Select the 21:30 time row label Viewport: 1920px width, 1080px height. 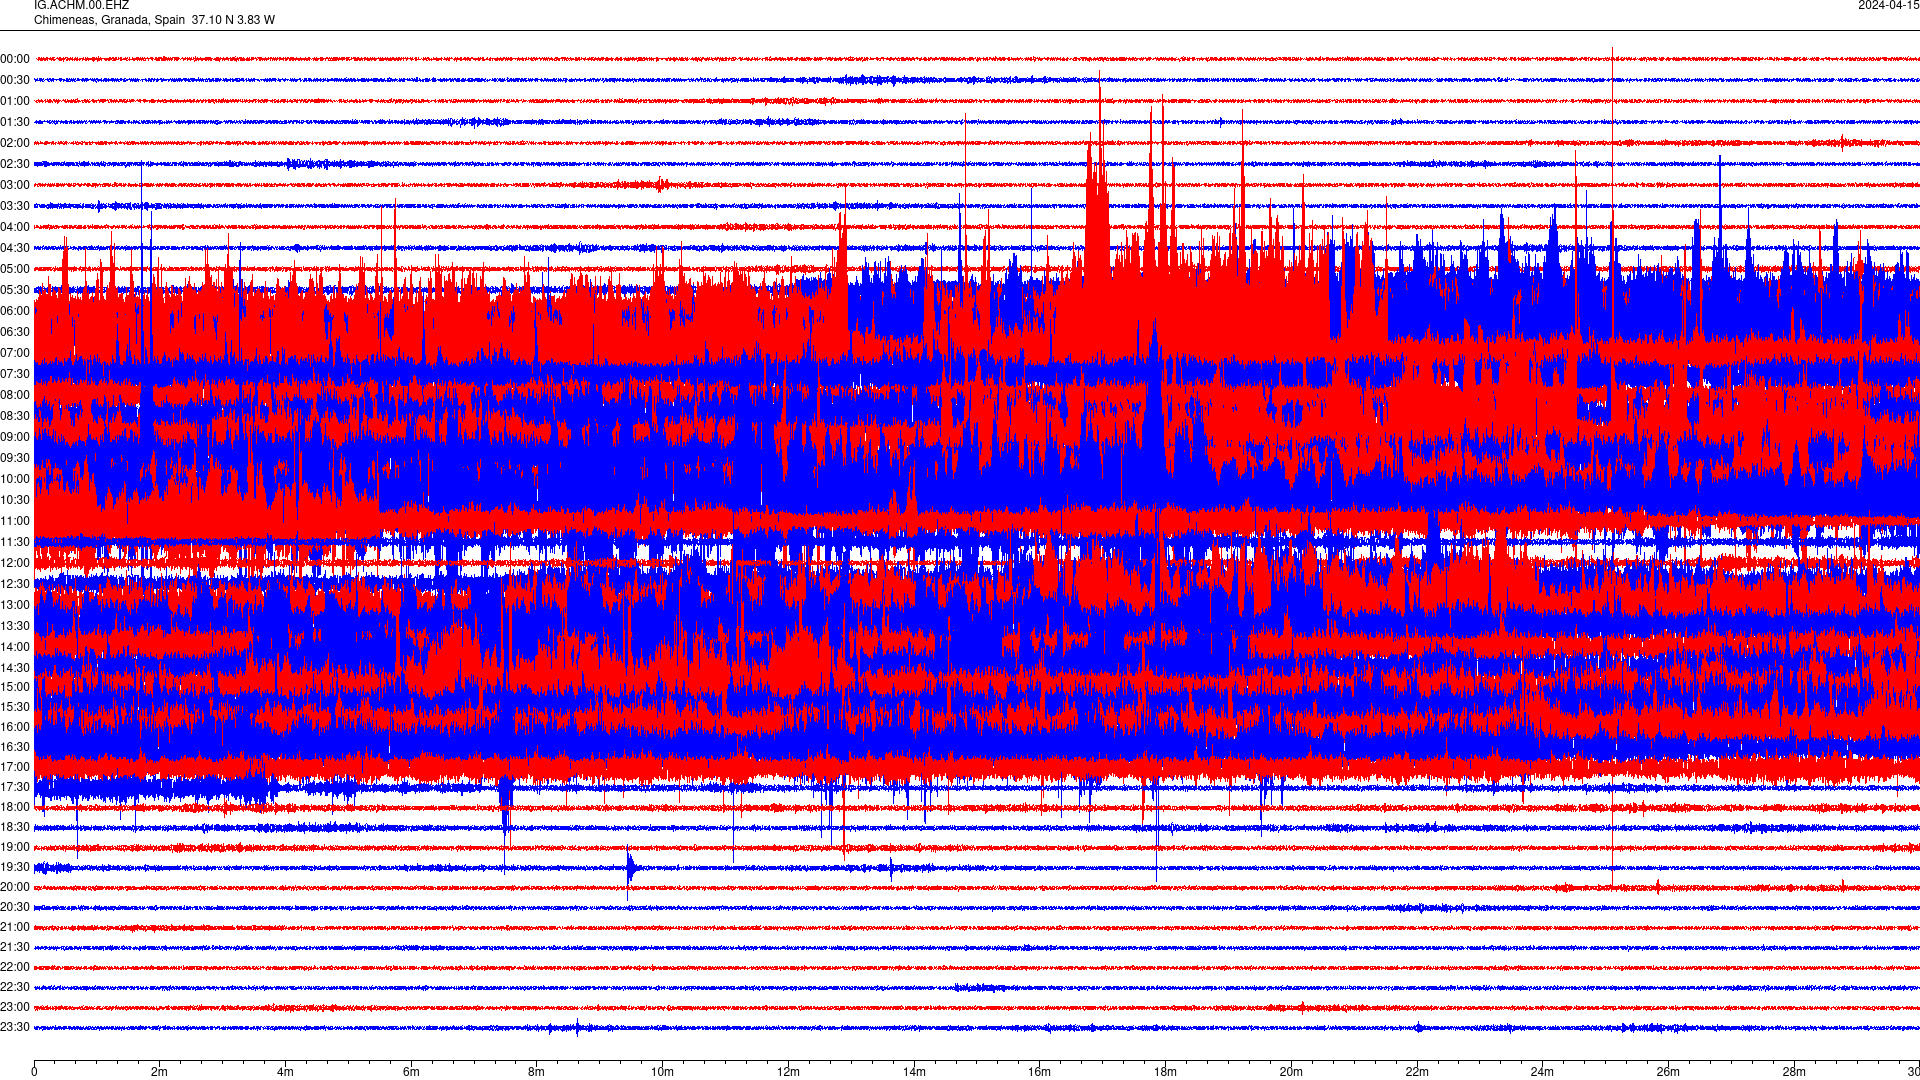click(15, 947)
